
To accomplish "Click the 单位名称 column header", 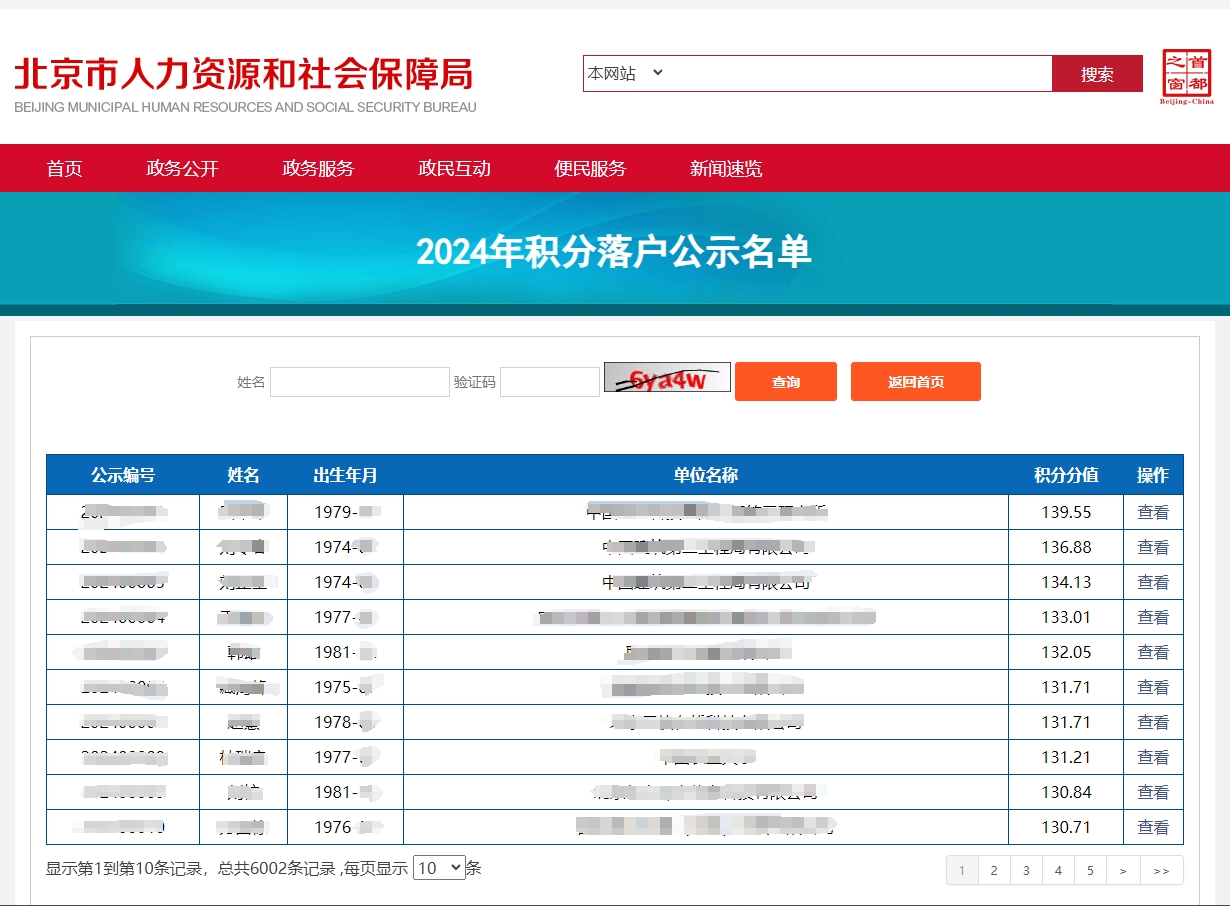I will coord(706,475).
